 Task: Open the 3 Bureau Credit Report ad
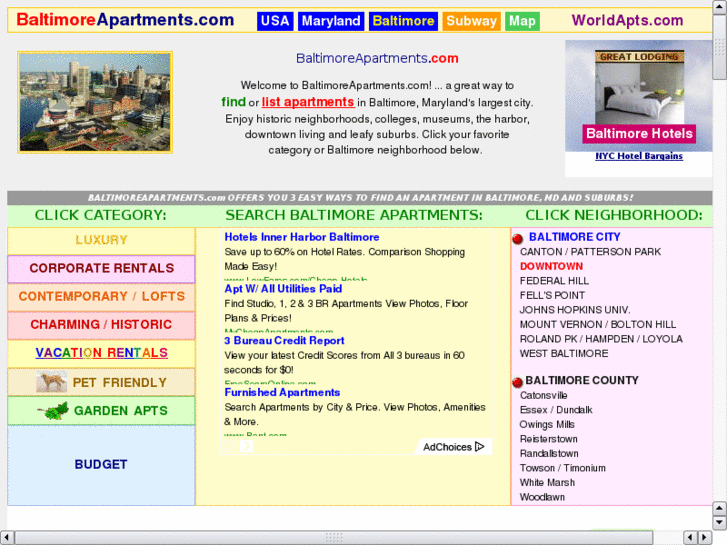tap(284, 341)
